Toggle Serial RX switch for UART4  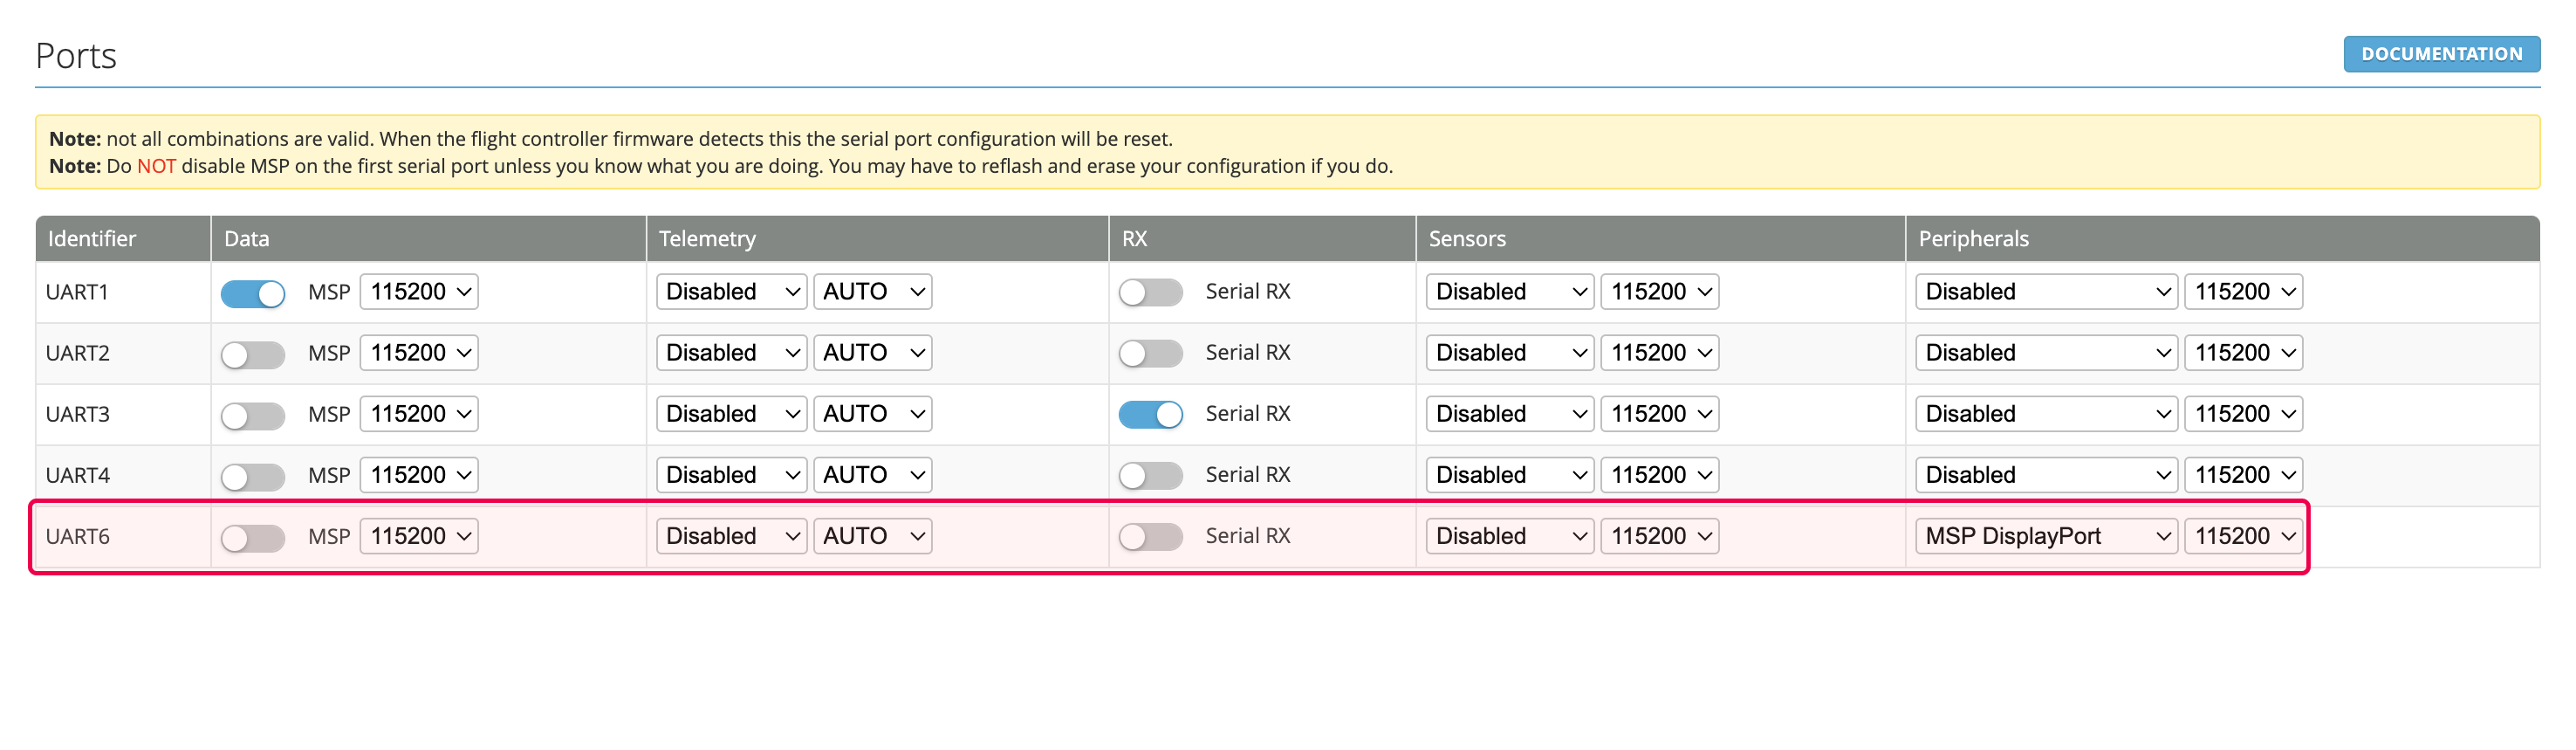click(x=1150, y=476)
